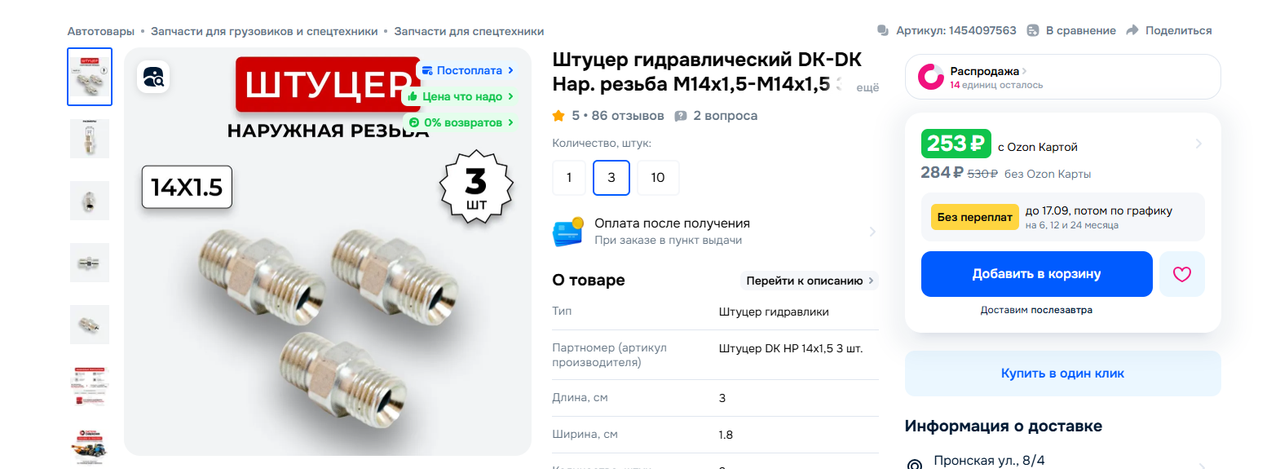This screenshot has height=469, width=1280.
Task: Expand the Оплата после получения row arrow
Action: 872,232
